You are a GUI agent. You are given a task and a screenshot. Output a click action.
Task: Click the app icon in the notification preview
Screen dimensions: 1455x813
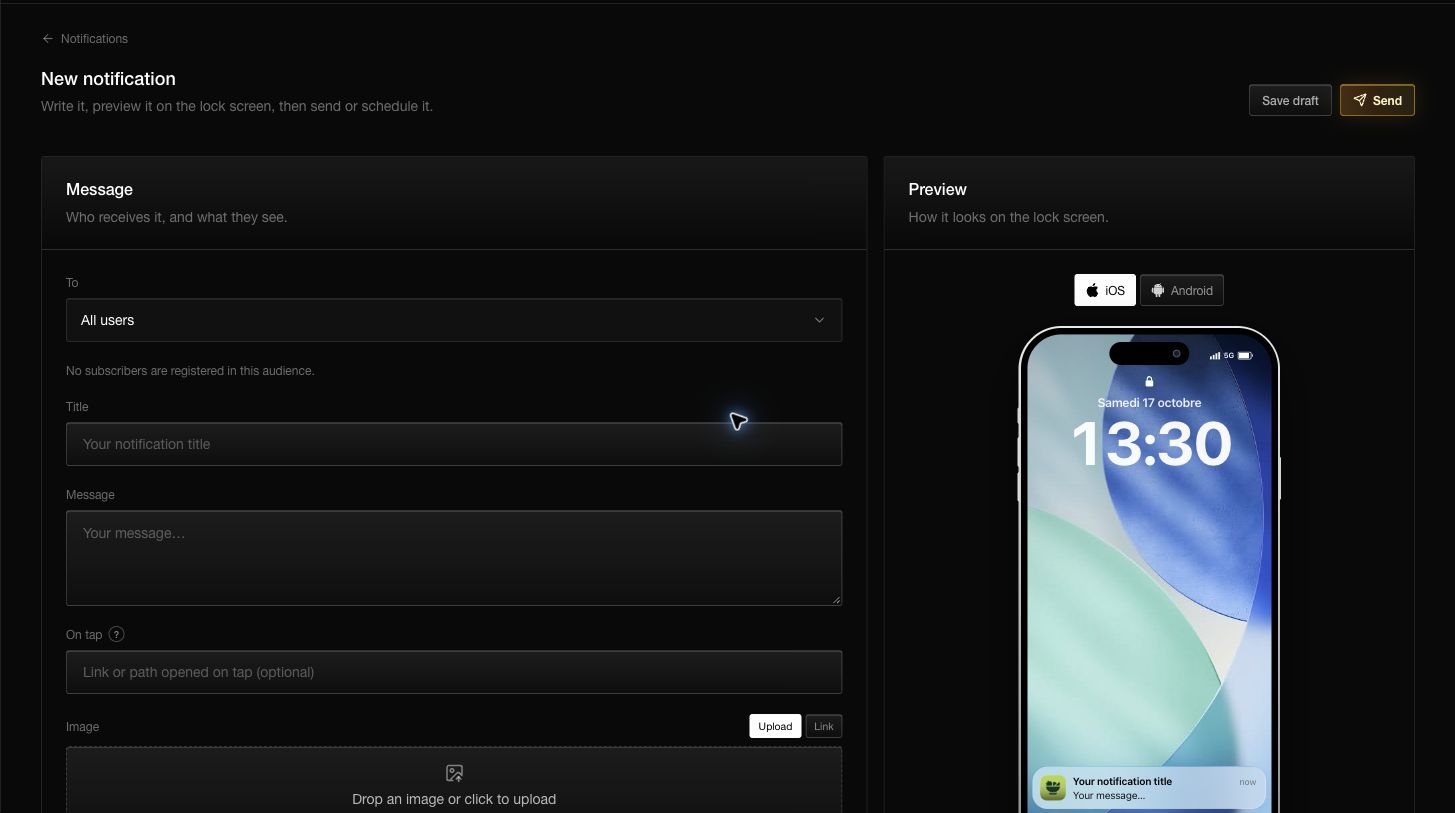(x=1053, y=788)
